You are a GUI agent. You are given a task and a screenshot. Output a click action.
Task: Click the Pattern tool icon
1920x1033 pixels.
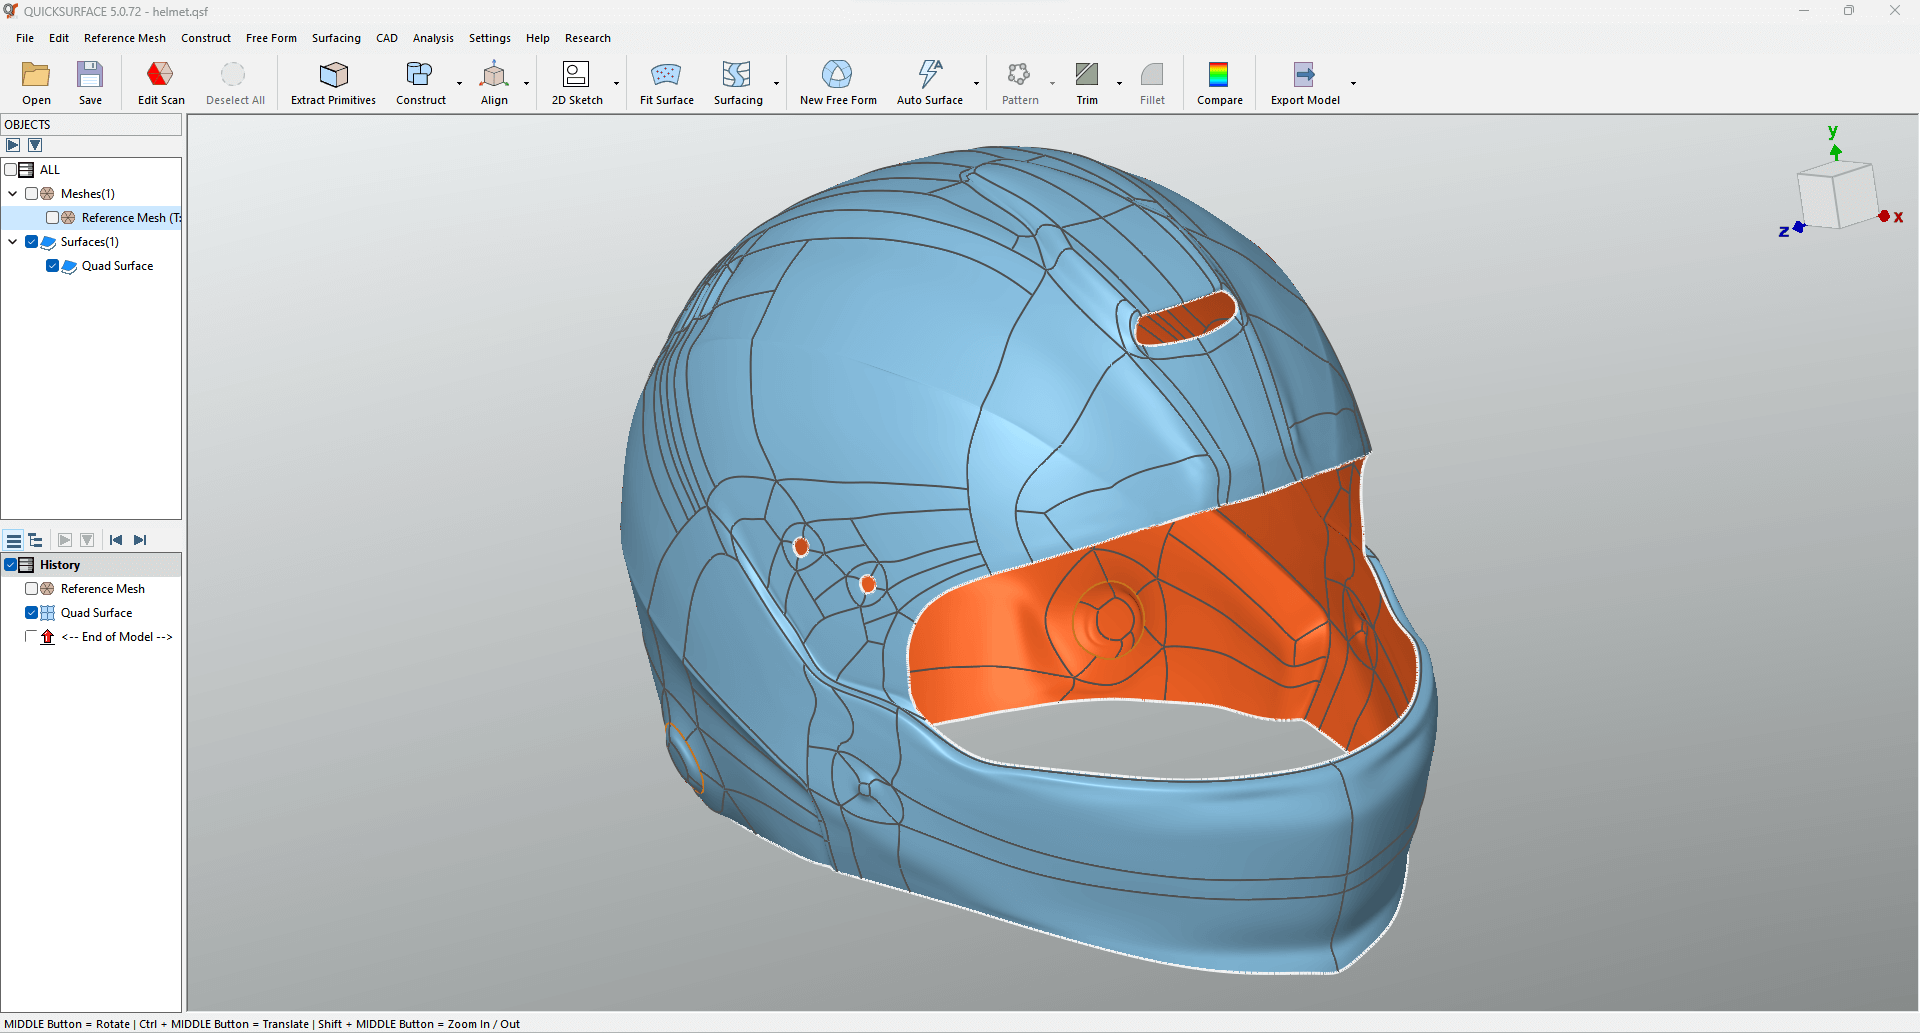(x=1019, y=75)
